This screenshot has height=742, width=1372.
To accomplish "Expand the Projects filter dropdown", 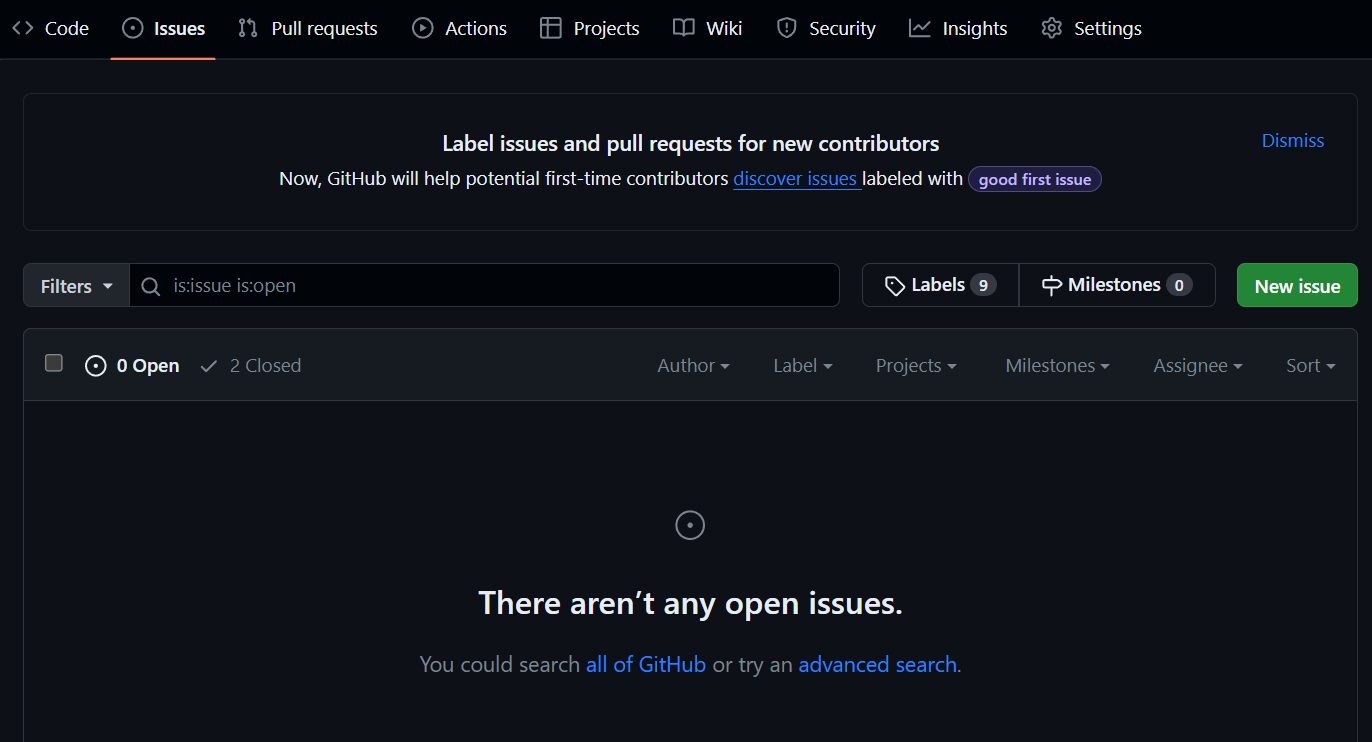I will coord(916,366).
